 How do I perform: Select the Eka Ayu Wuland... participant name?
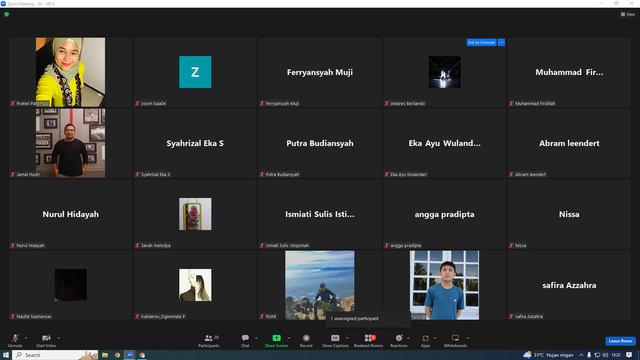pyautogui.click(x=444, y=143)
